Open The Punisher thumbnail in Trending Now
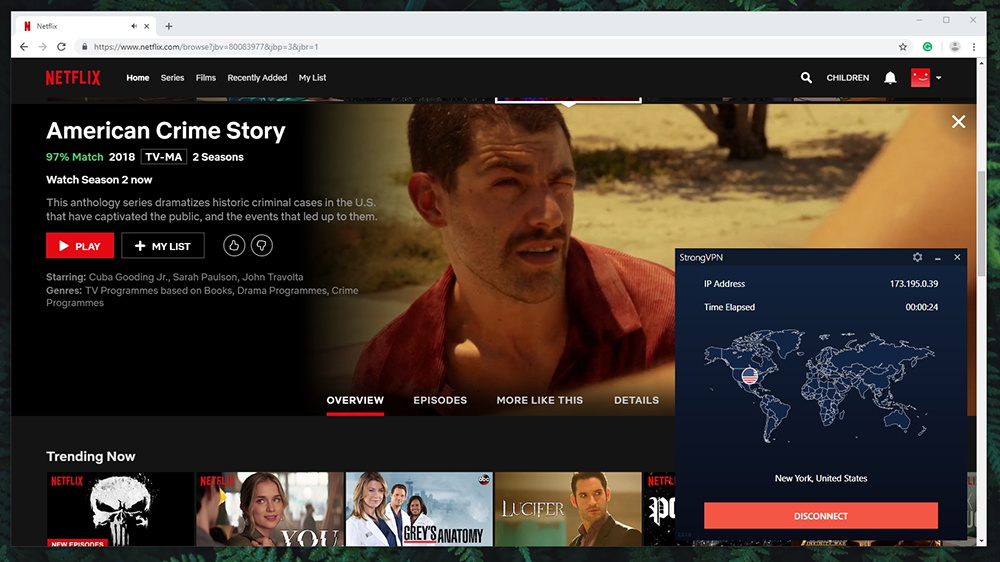1000x562 pixels. [x=120, y=509]
